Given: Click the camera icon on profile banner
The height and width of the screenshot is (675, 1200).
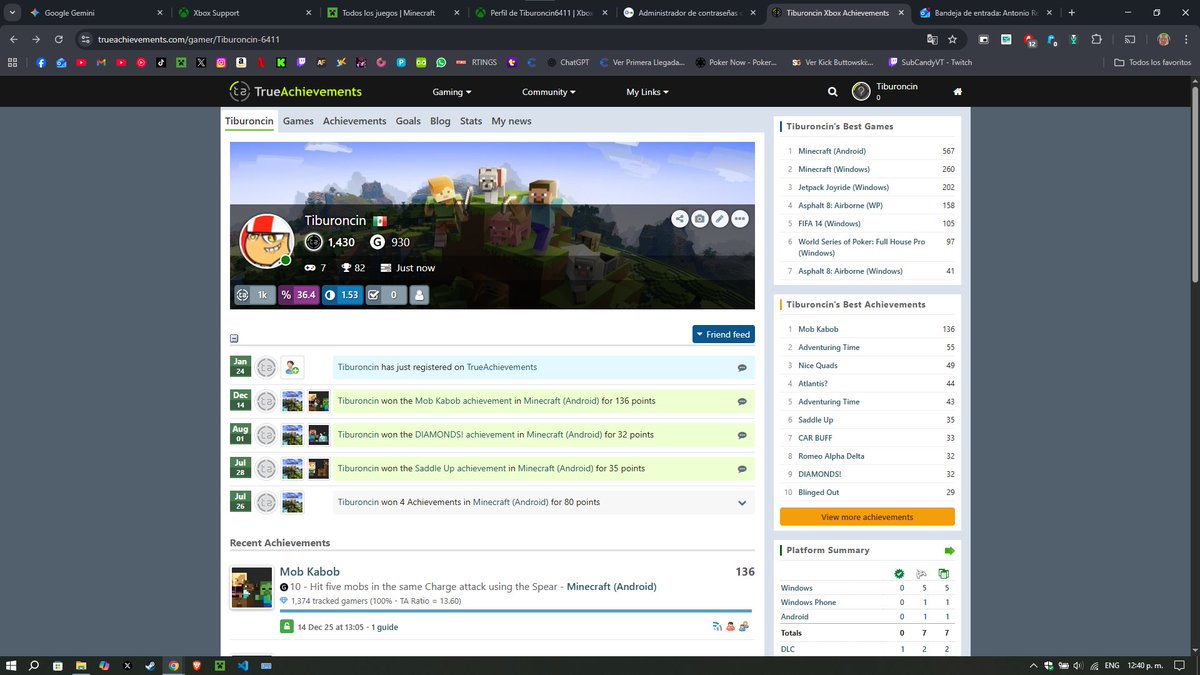Looking at the screenshot, I should 700,218.
